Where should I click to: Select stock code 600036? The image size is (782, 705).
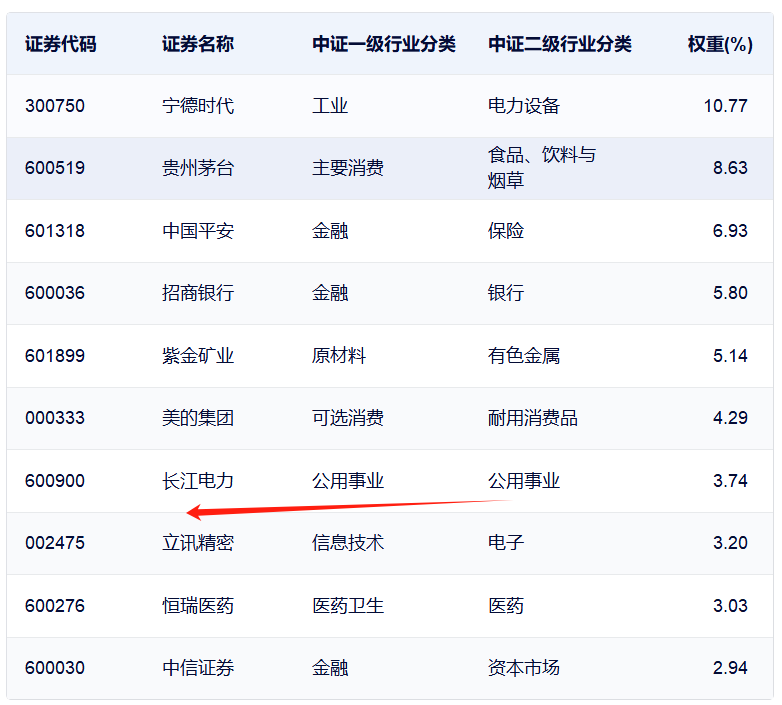pyautogui.click(x=55, y=293)
